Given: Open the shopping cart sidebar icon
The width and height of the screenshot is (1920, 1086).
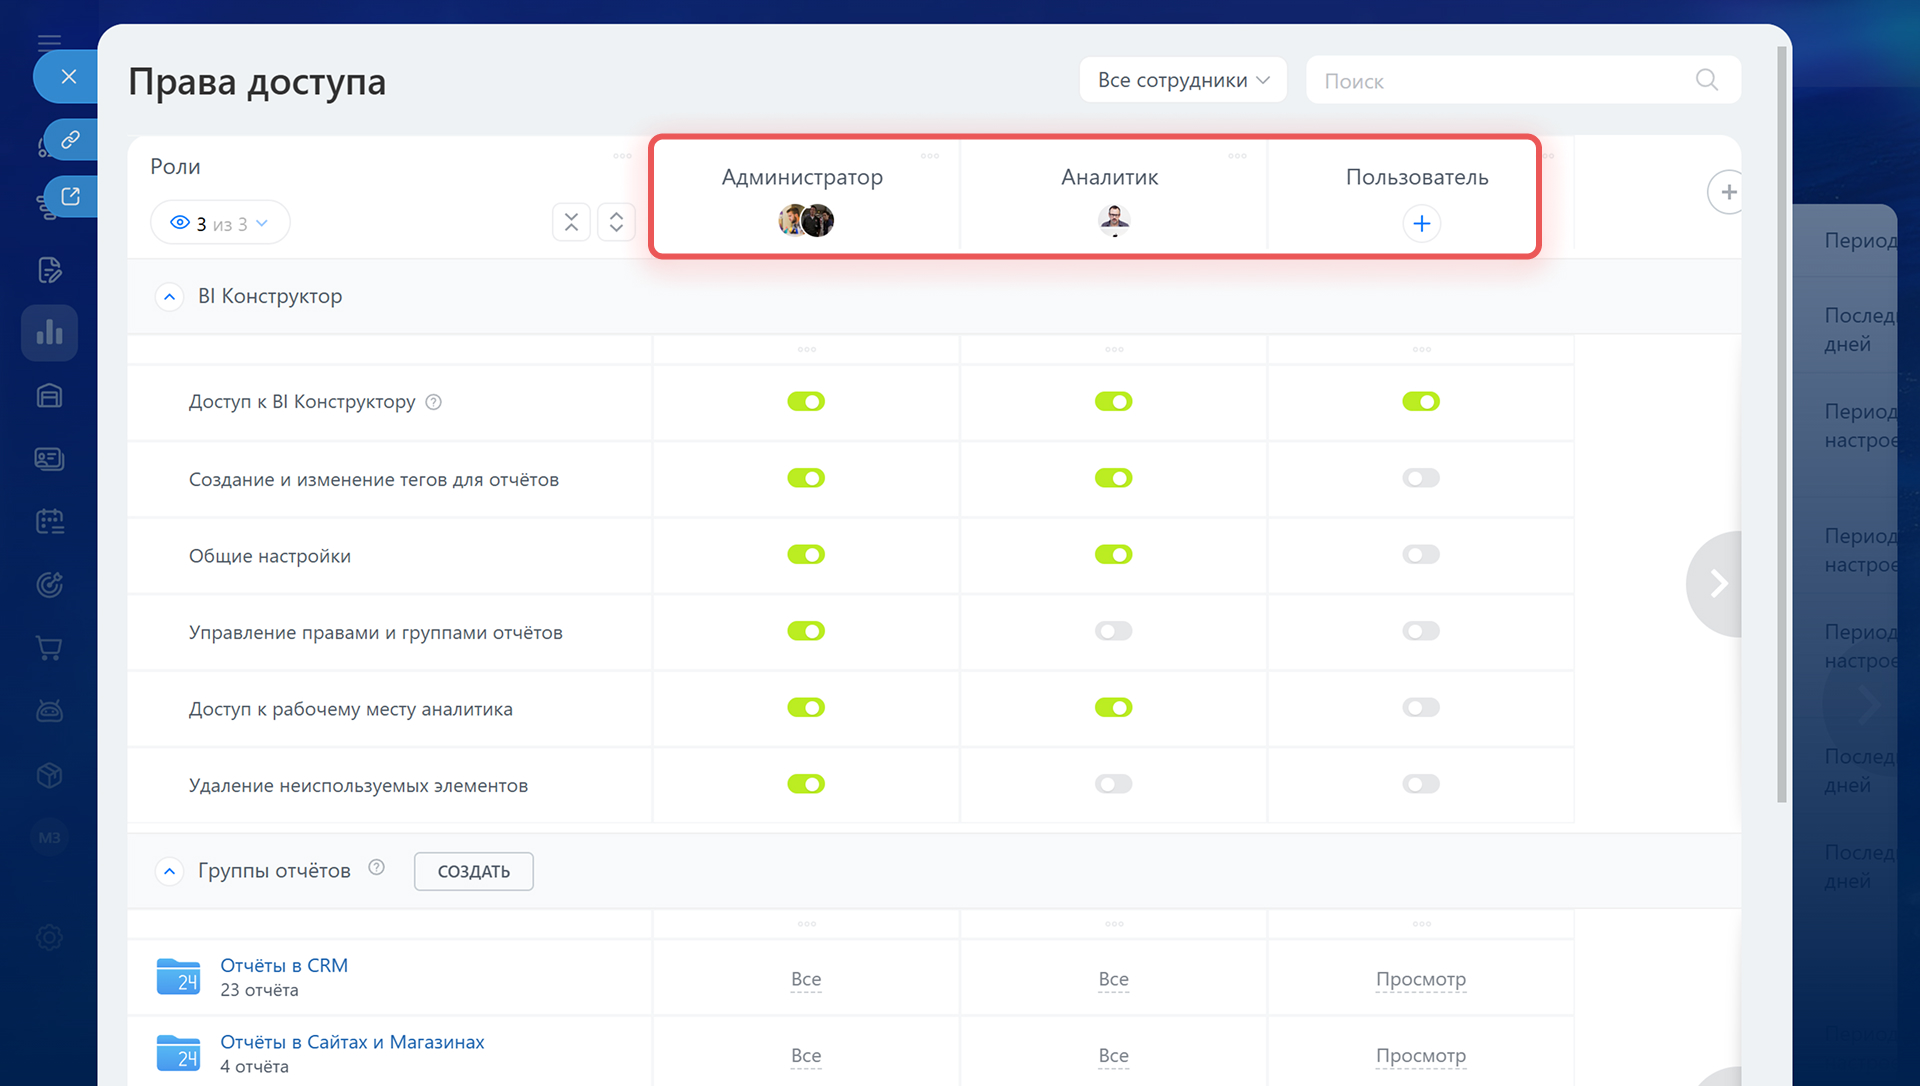Looking at the screenshot, I should (x=49, y=648).
